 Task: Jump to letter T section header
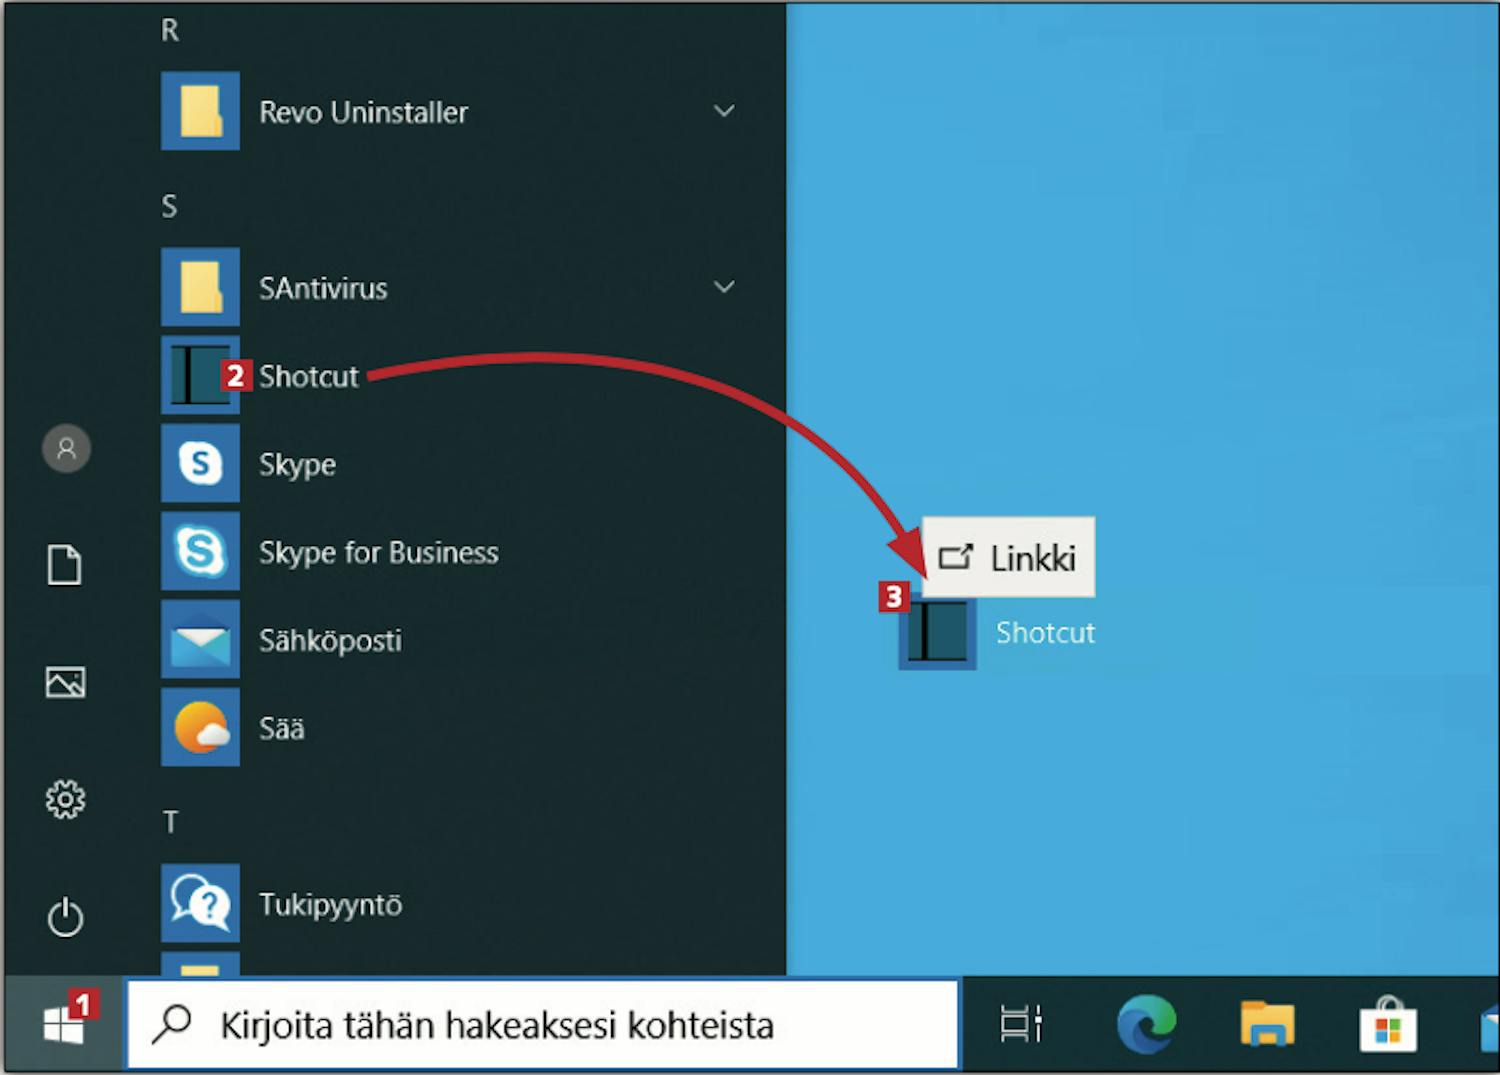[x=170, y=822]
